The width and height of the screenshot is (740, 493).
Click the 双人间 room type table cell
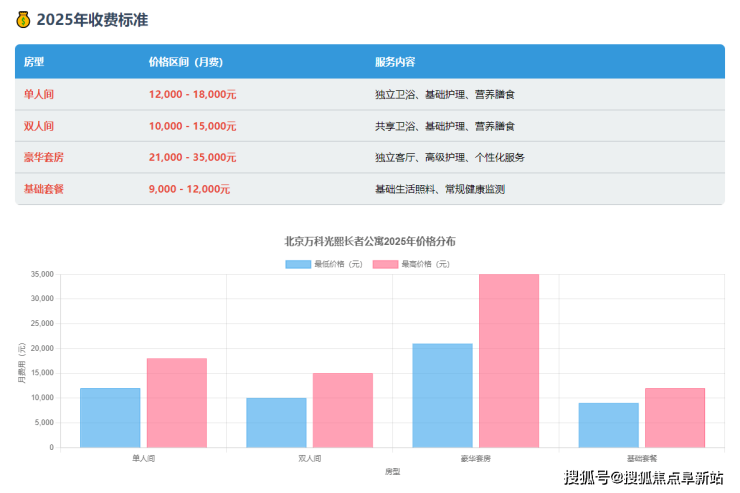click(x=38, y=126)
